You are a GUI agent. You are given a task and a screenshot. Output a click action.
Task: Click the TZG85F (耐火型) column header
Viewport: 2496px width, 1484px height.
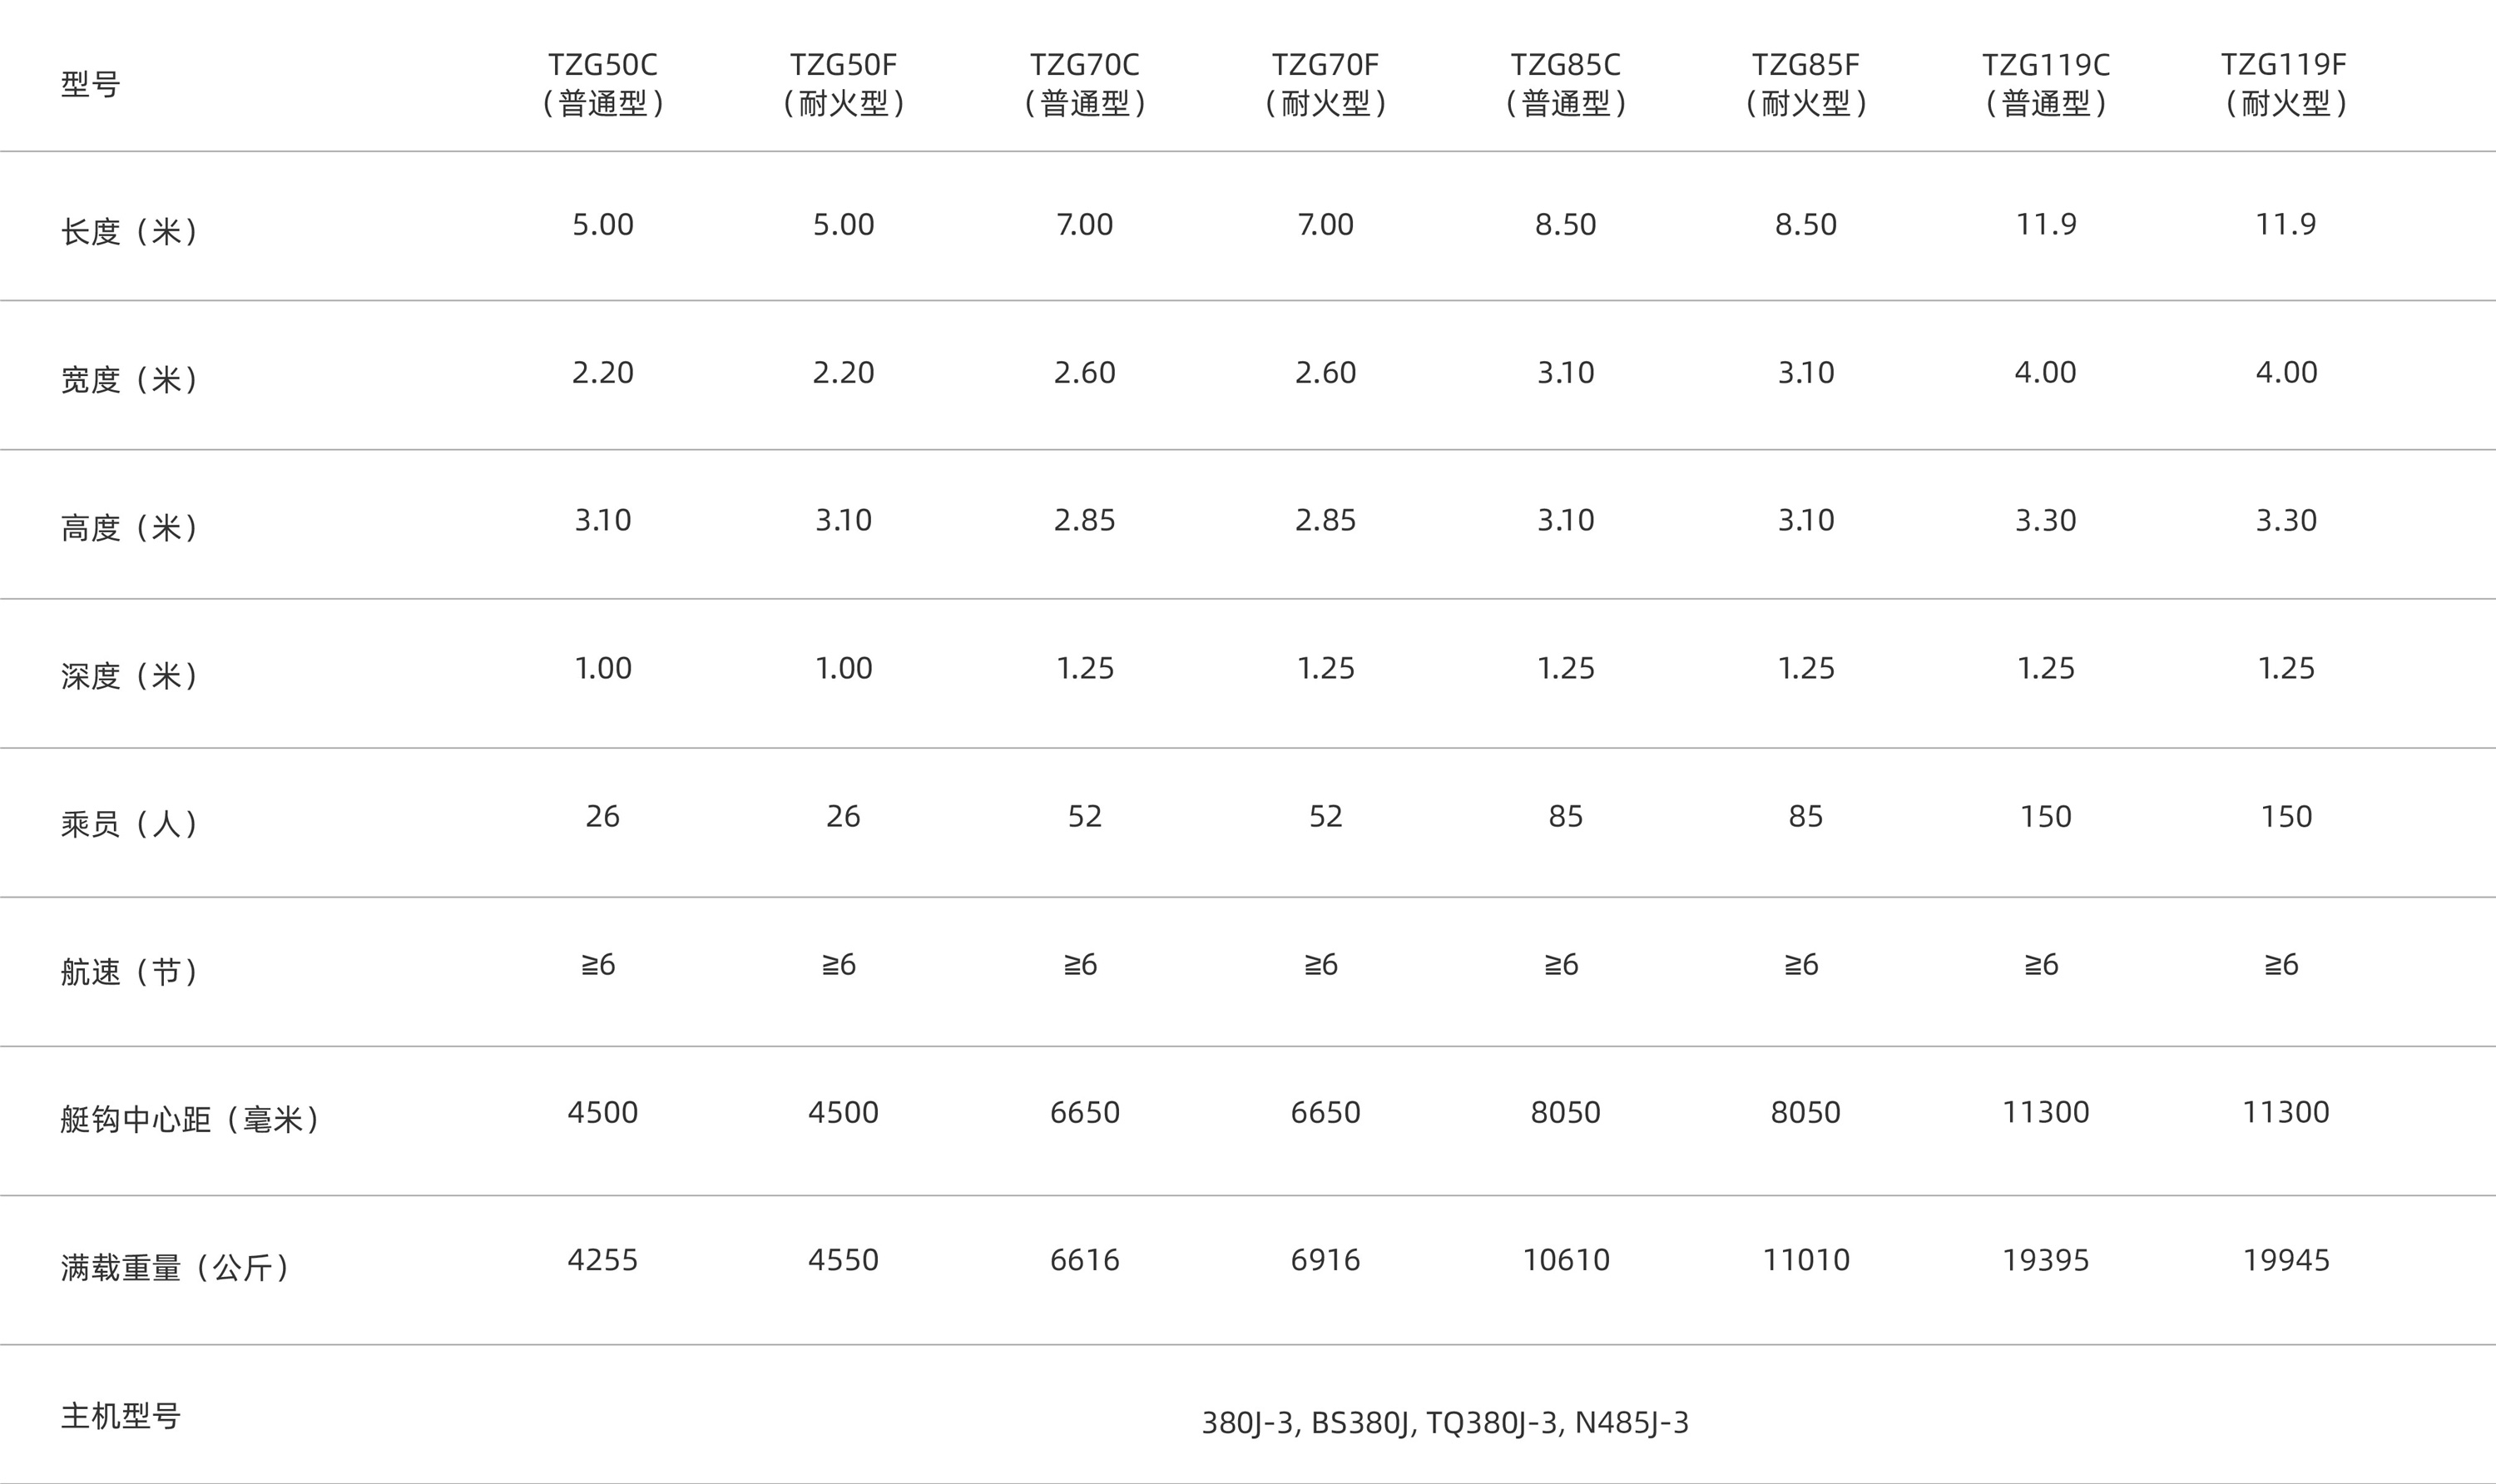pos(1805,83)
